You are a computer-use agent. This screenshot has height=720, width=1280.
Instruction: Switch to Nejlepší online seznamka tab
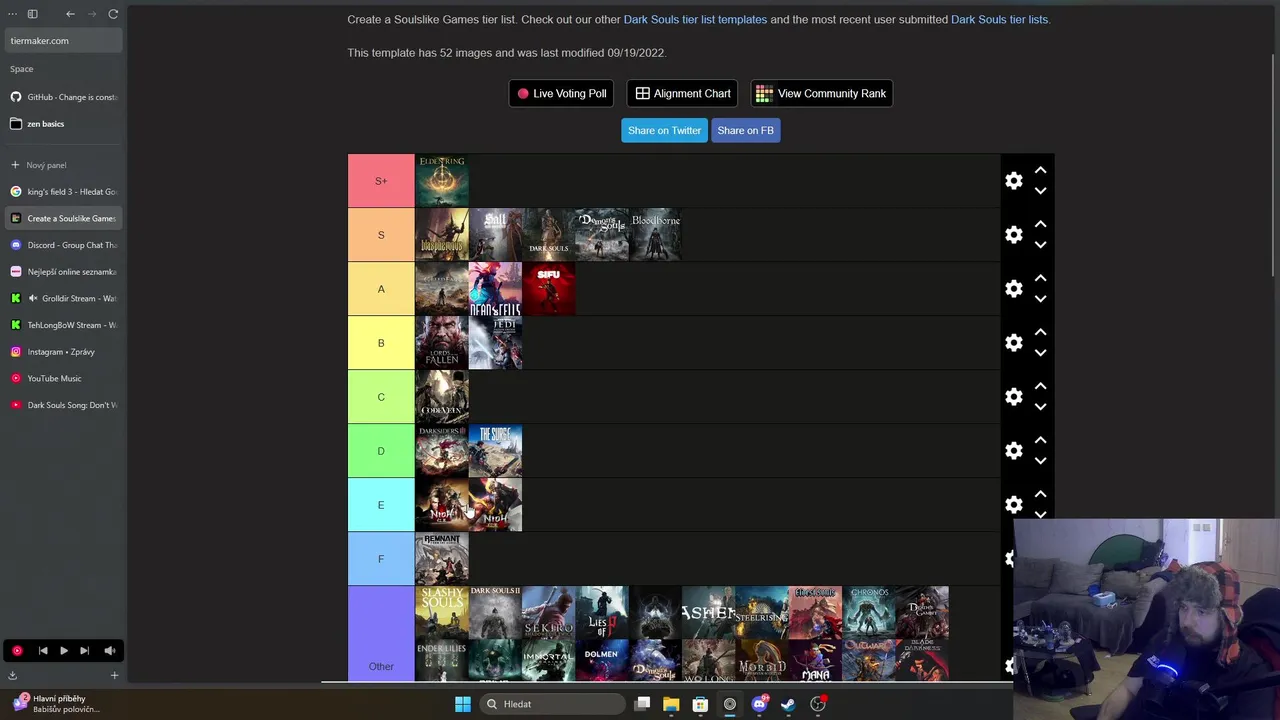click(63, 271)
